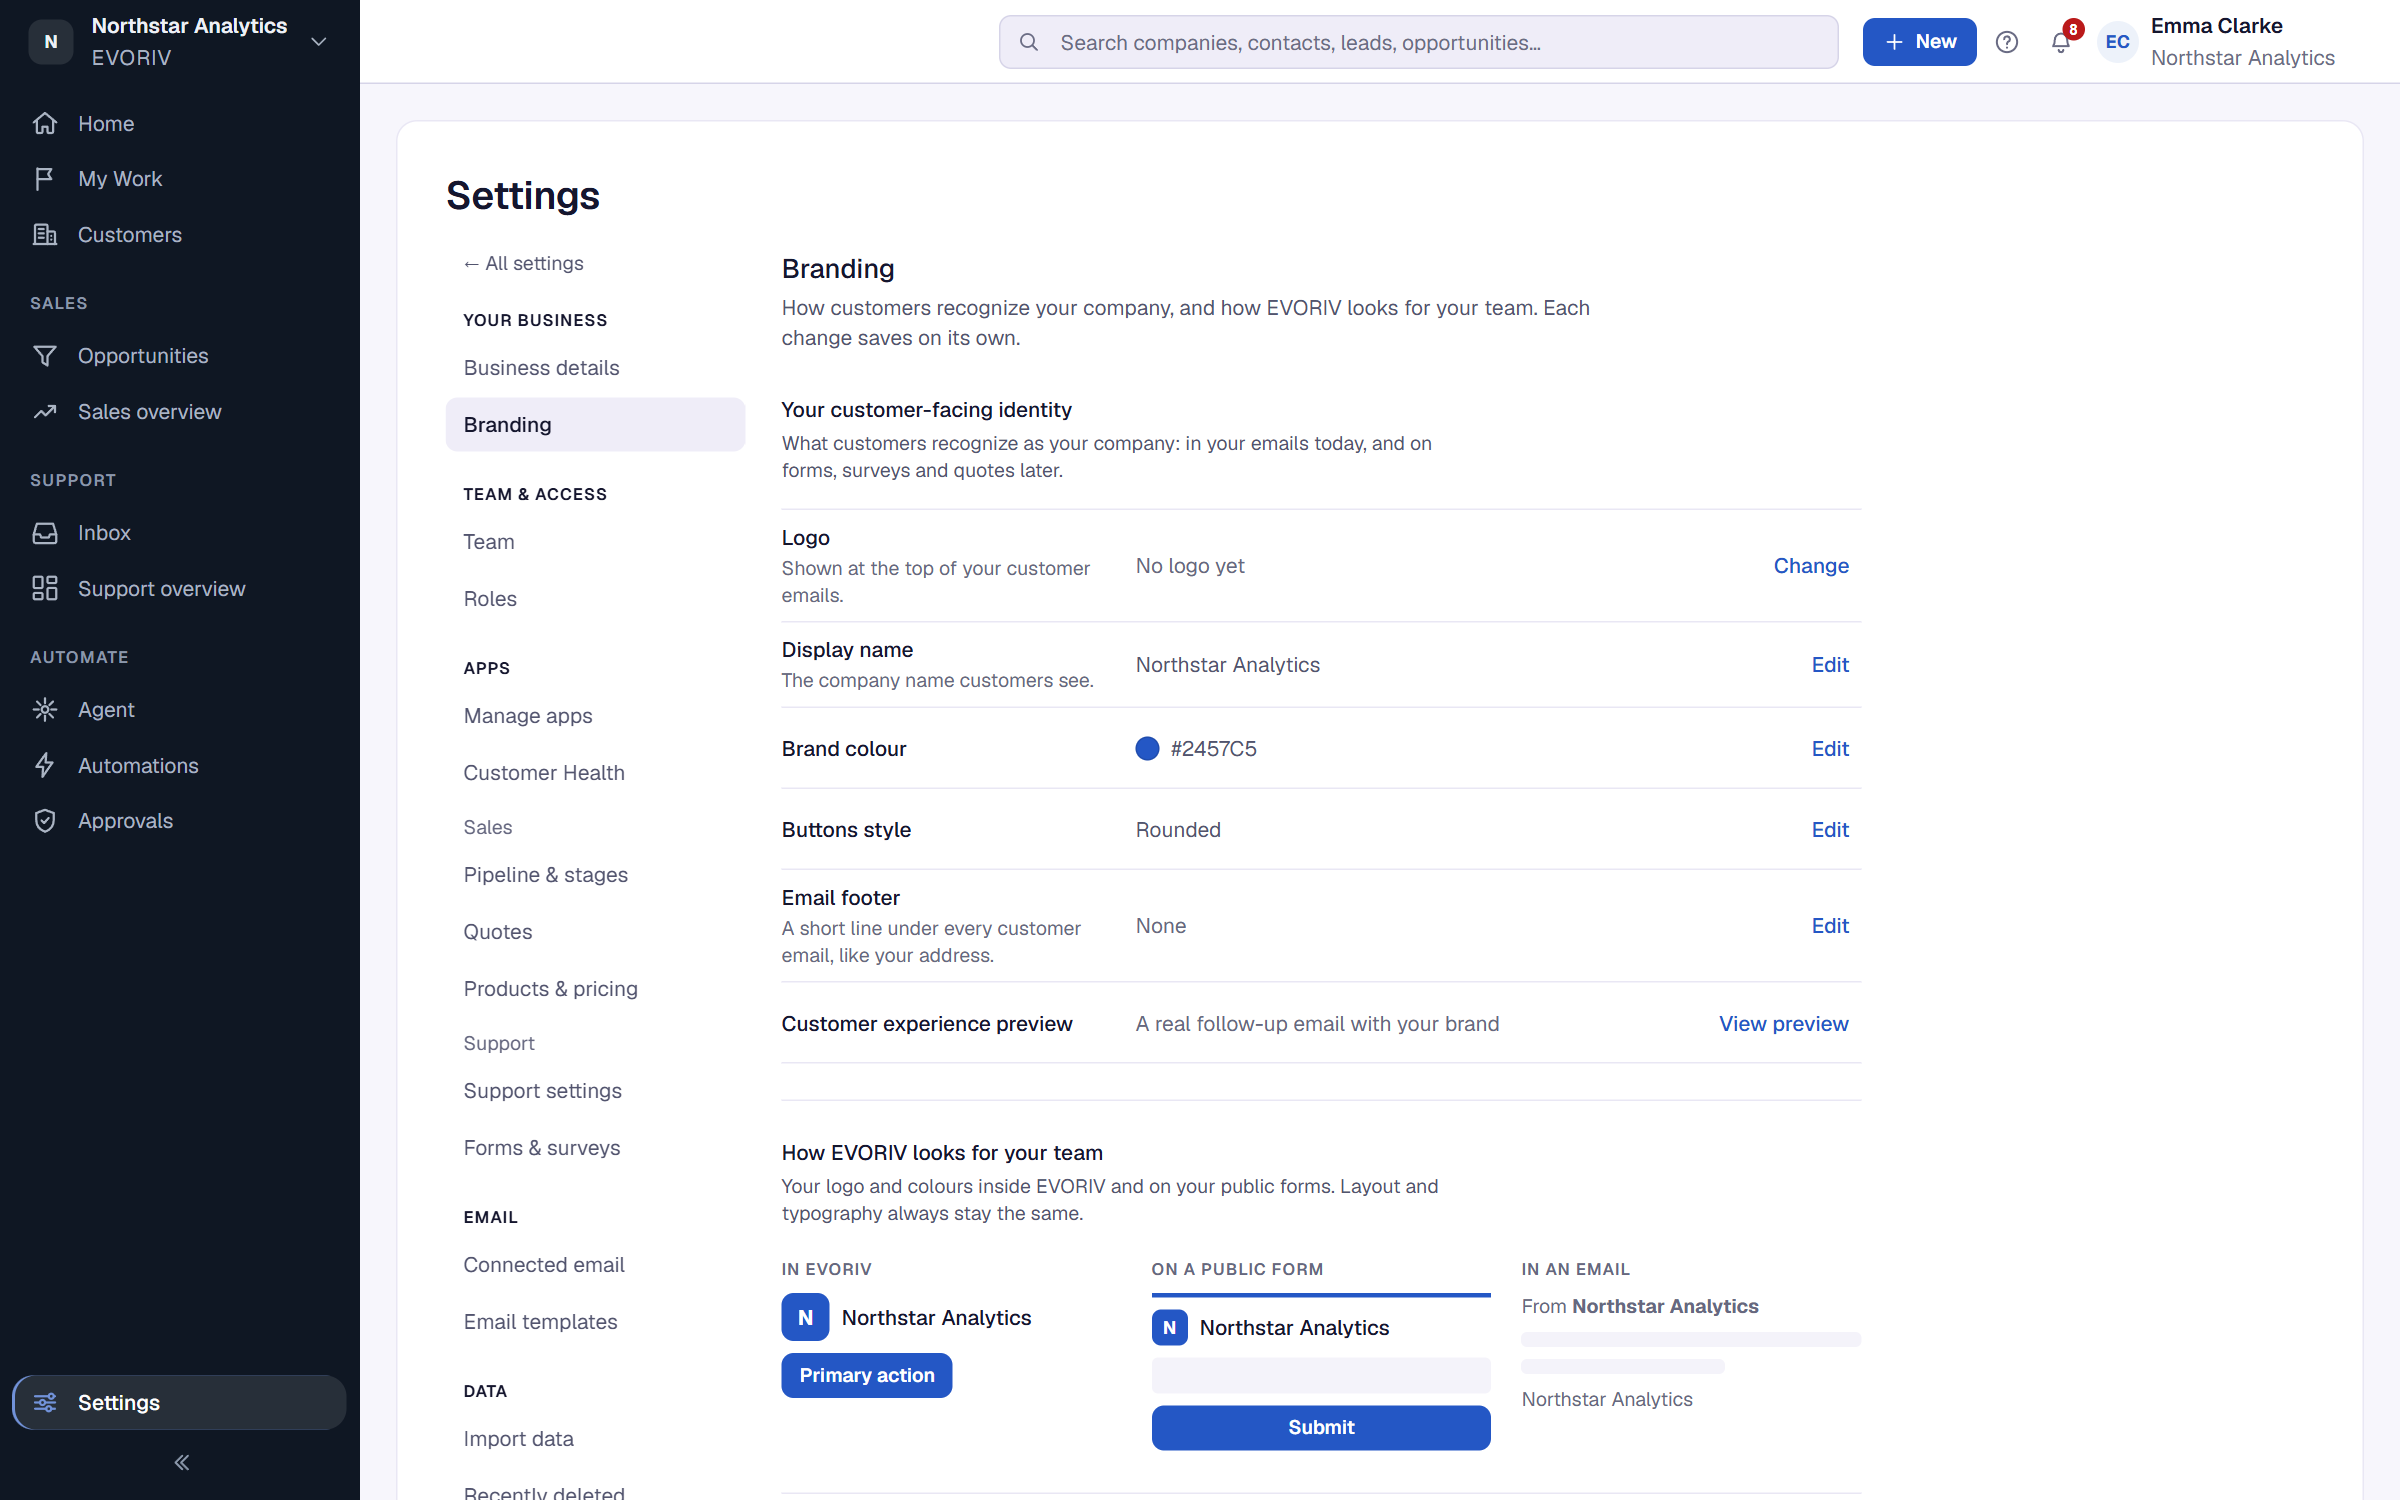The height and width of the screenshot is (1500, 2400).
Task: Open notifications bell with badge
Action: click(2061, 42)
